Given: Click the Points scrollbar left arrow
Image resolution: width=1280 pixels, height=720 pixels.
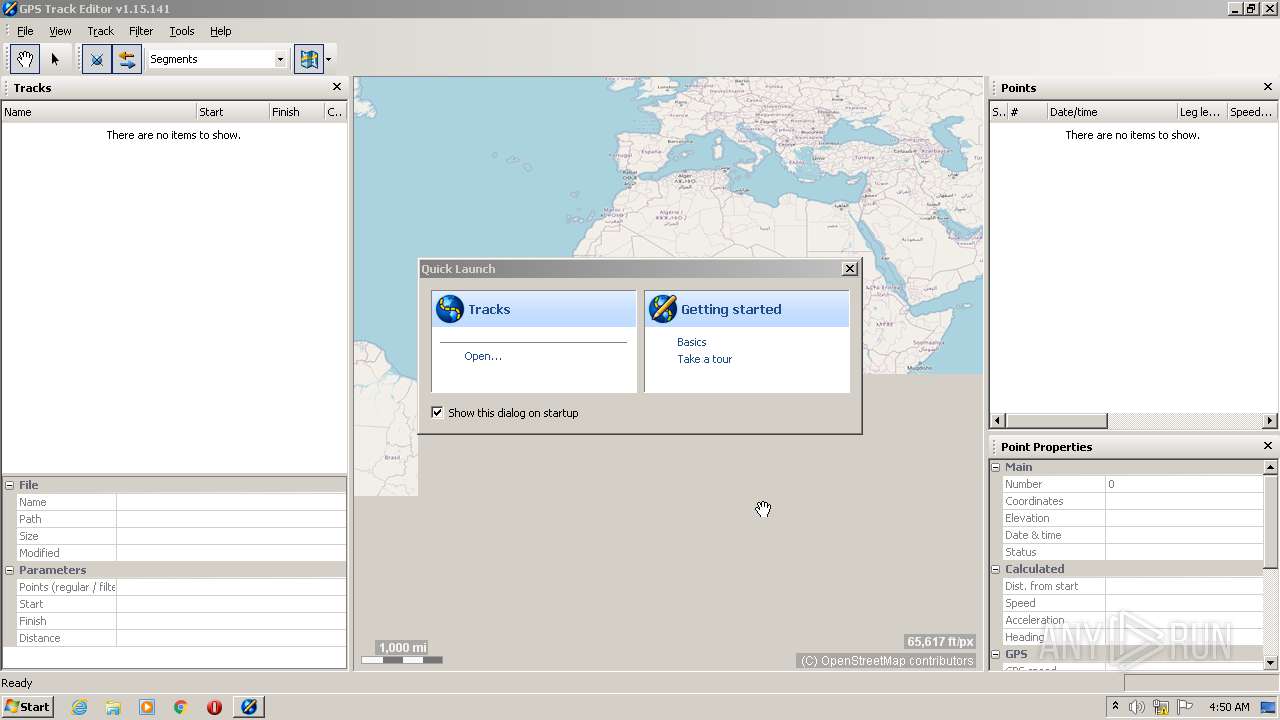Looking at the screenshot, I should click(996, 421).
